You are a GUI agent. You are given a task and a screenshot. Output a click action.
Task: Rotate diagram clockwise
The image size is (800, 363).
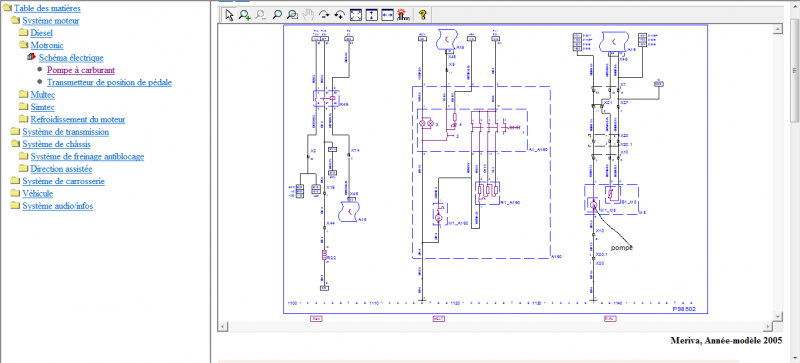(x=324, y=15)
